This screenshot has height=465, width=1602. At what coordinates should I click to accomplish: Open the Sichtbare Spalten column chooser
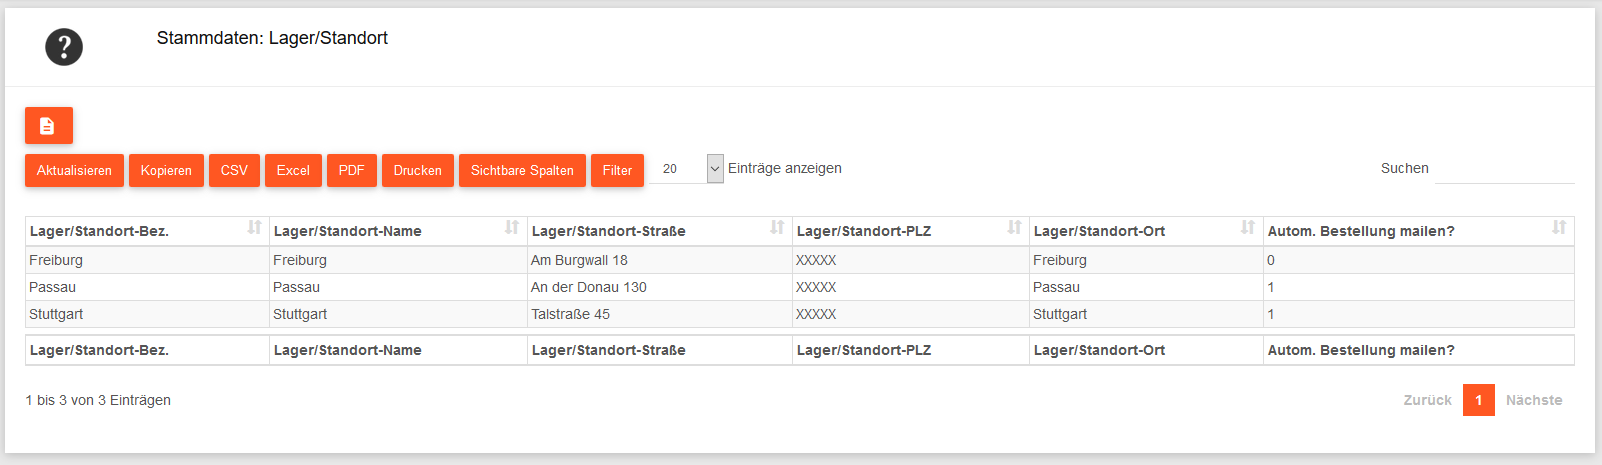[x=522, y=171]
